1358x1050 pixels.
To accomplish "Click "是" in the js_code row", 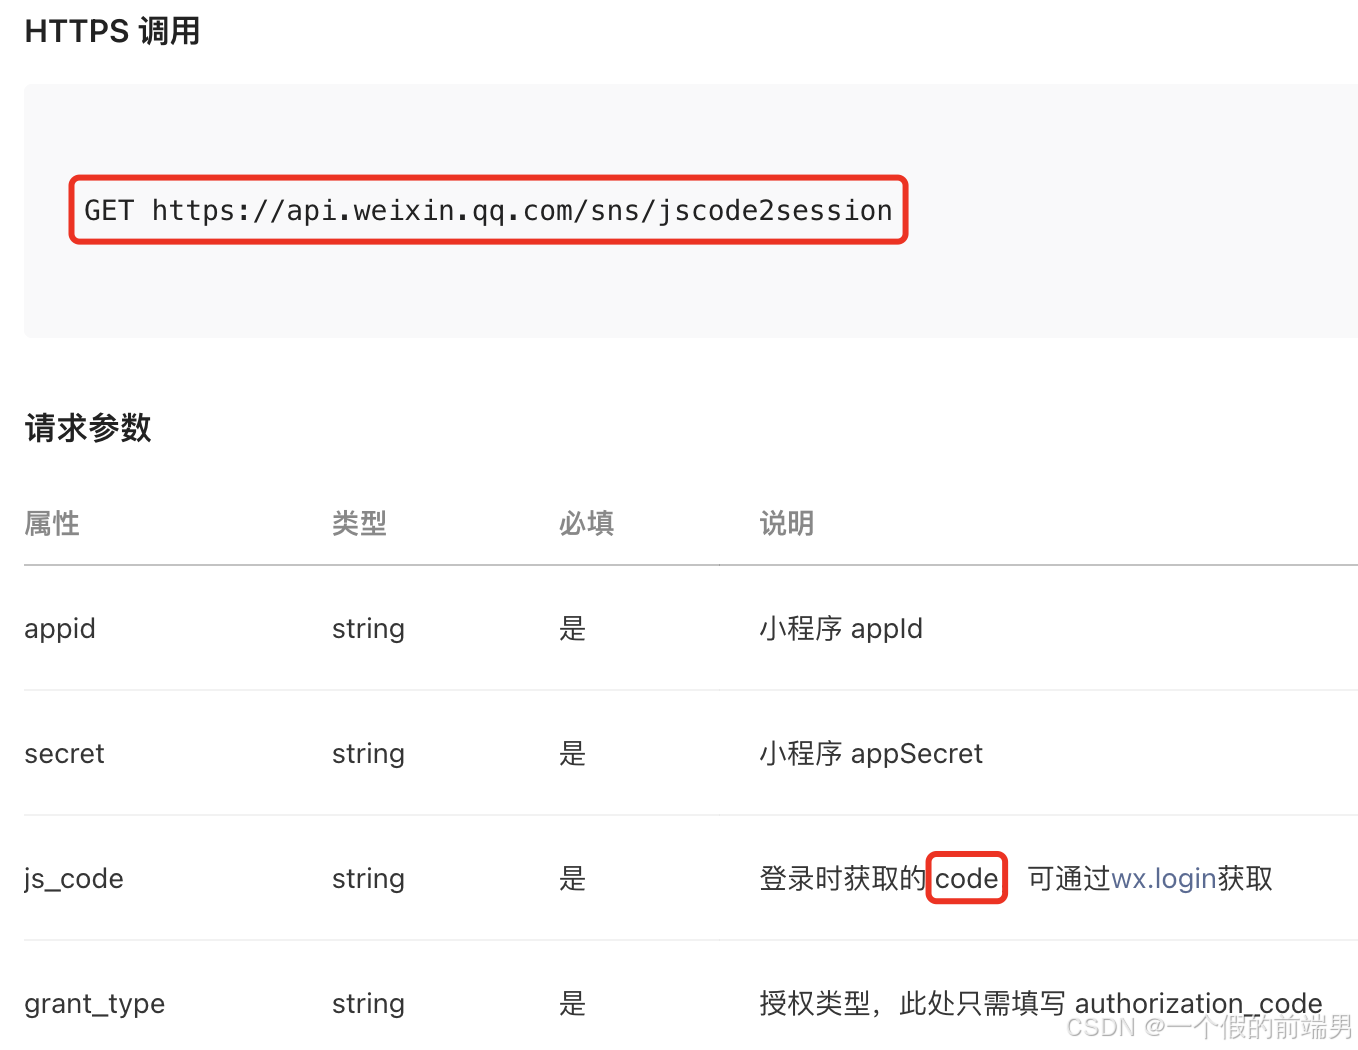I will [573, 879].
